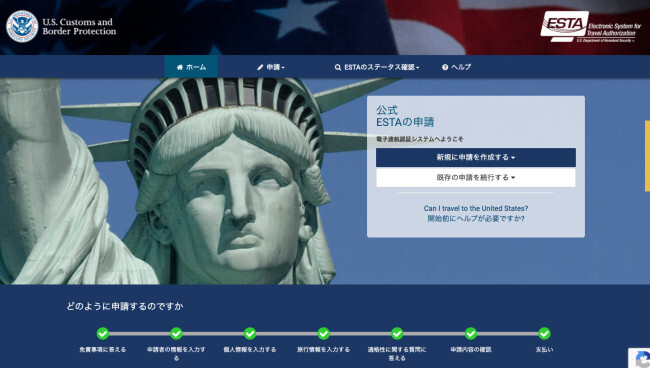This screenshot has height=368, width=650.
Task: Click 既存の申請を続行する button
Action: coord(475,177)
